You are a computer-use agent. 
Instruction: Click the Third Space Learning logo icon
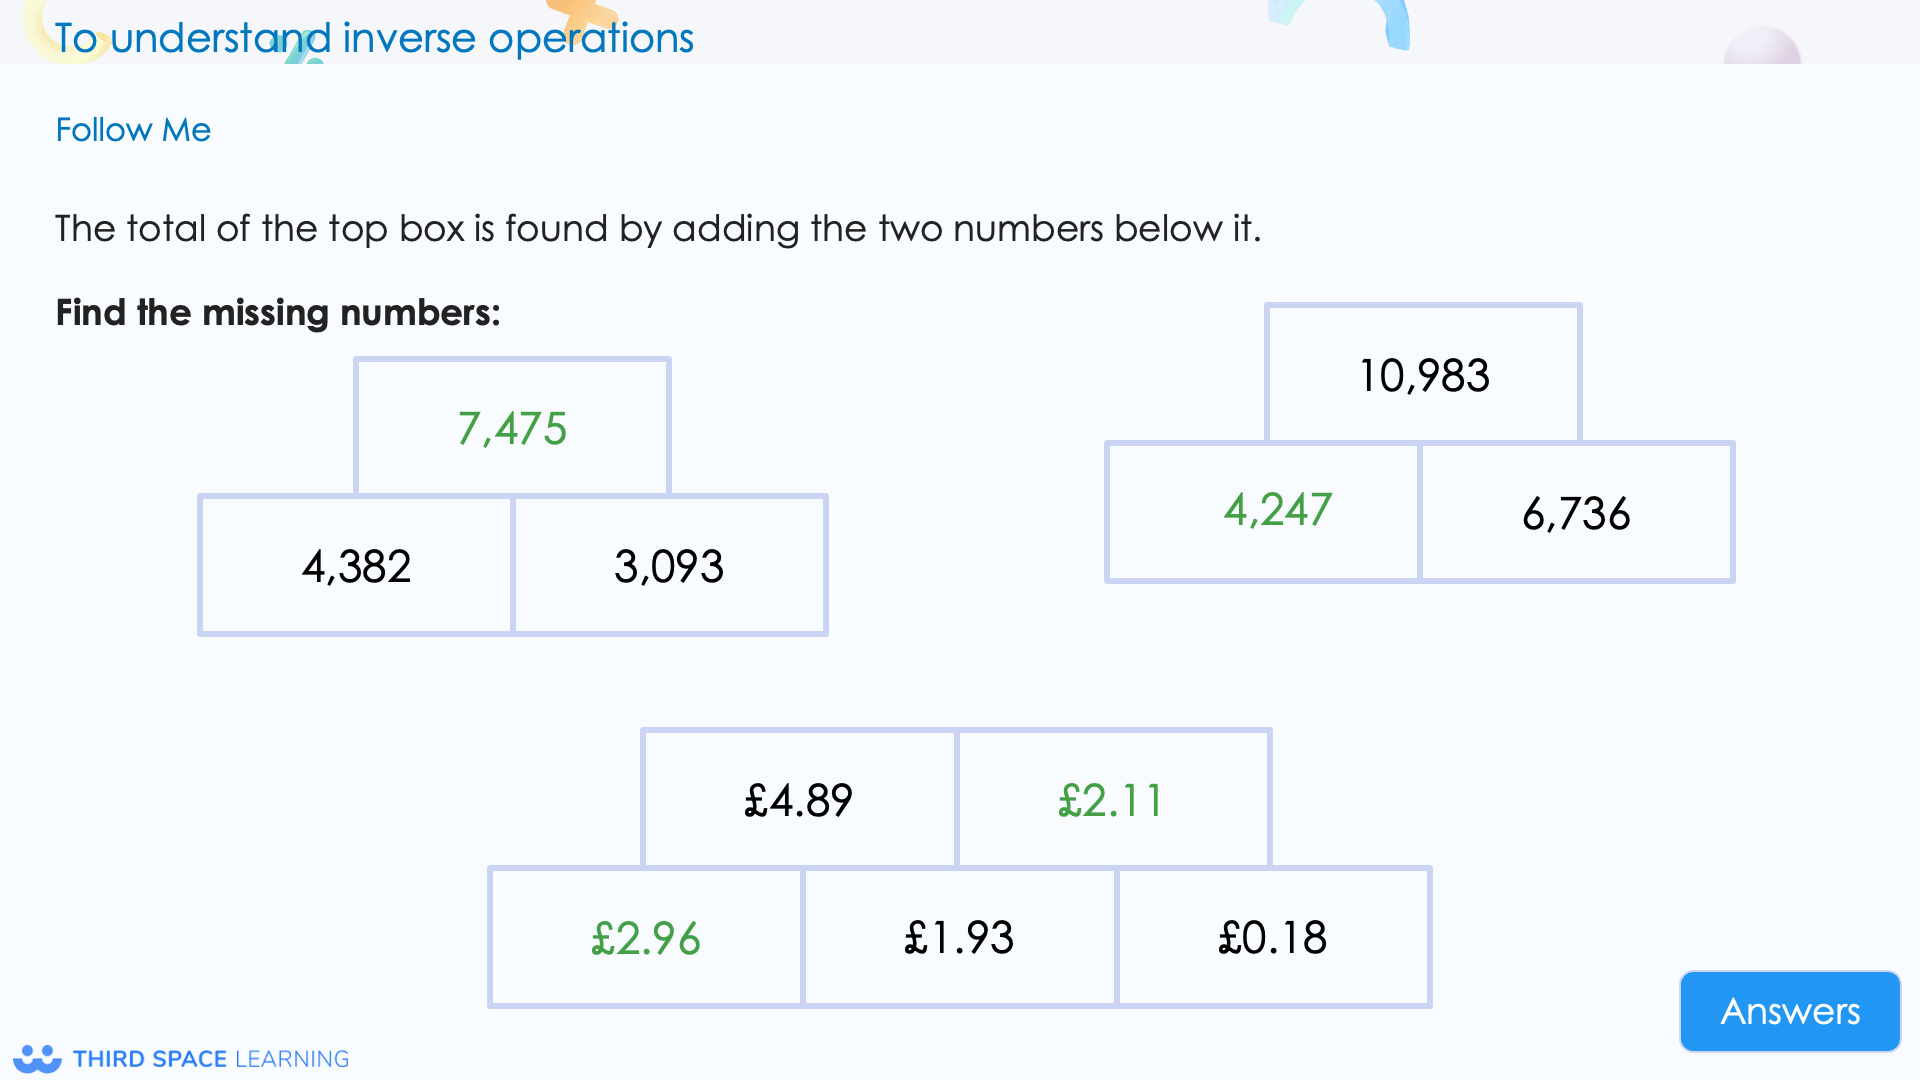pyautogui.click(x=38, y=1057)
